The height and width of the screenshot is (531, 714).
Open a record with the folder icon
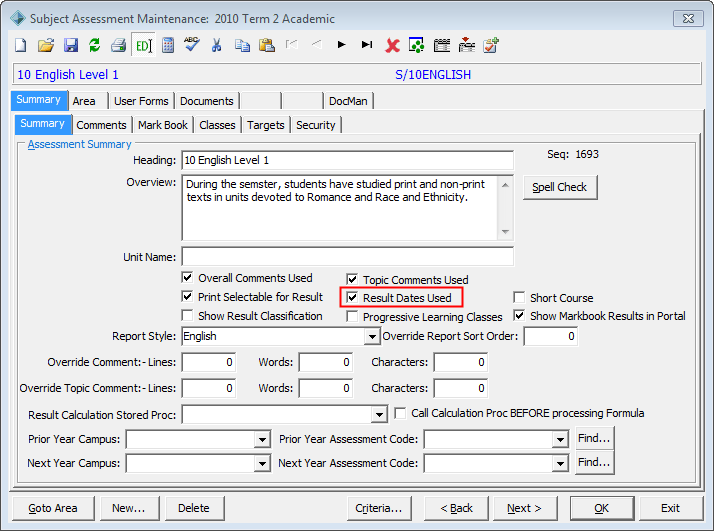coord(46,45)
